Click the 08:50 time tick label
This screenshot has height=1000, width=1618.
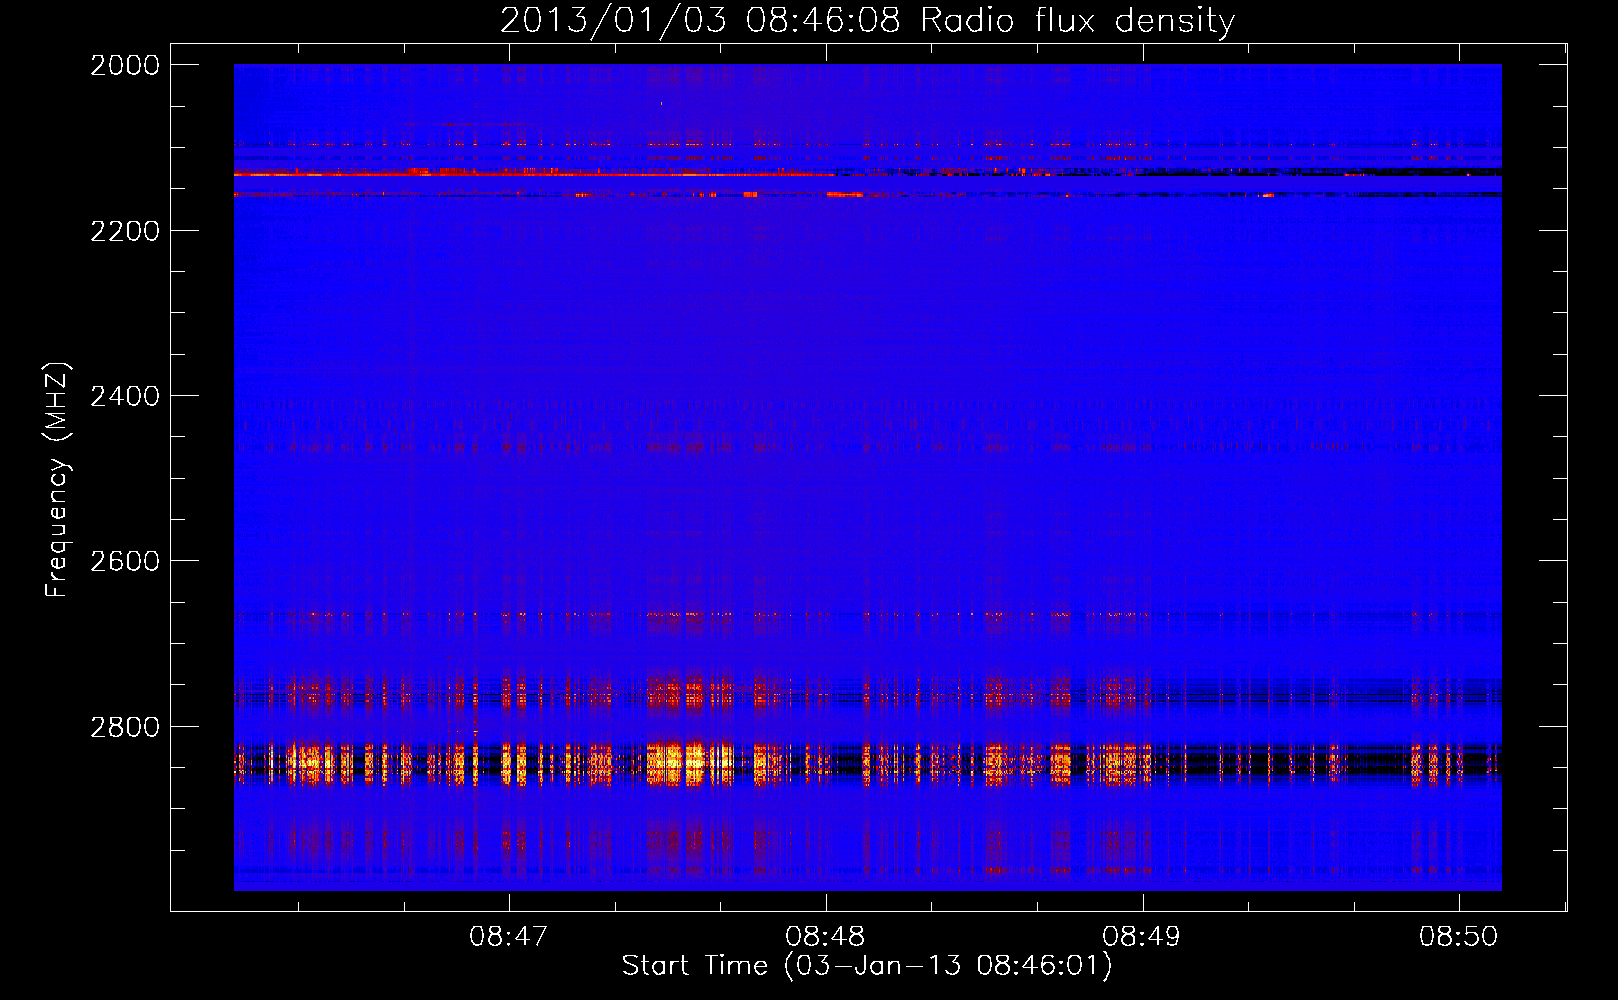pyautogui.click(x=1459, y=936)
